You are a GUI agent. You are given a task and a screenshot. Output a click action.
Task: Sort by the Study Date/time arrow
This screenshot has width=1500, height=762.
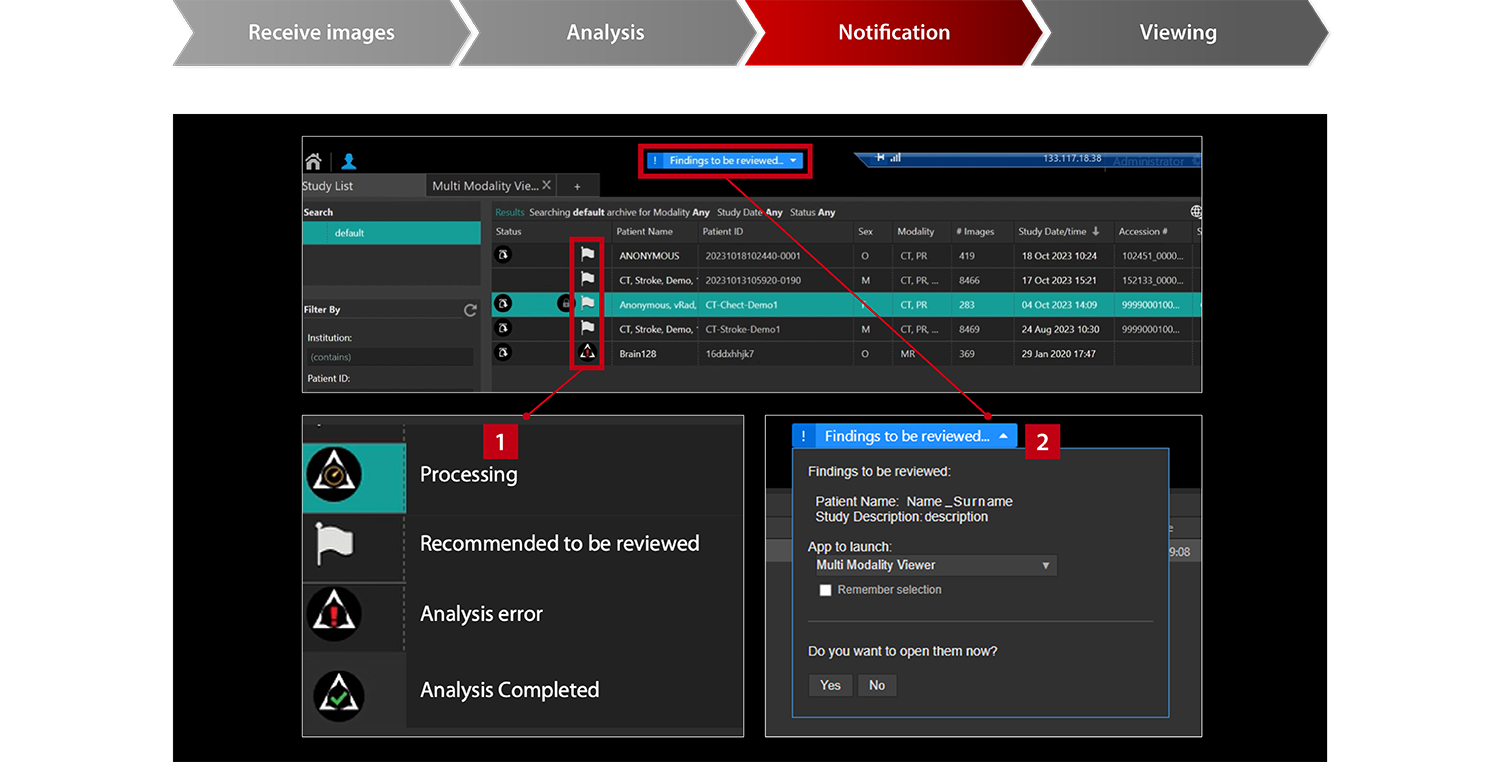click(1096, 231)
